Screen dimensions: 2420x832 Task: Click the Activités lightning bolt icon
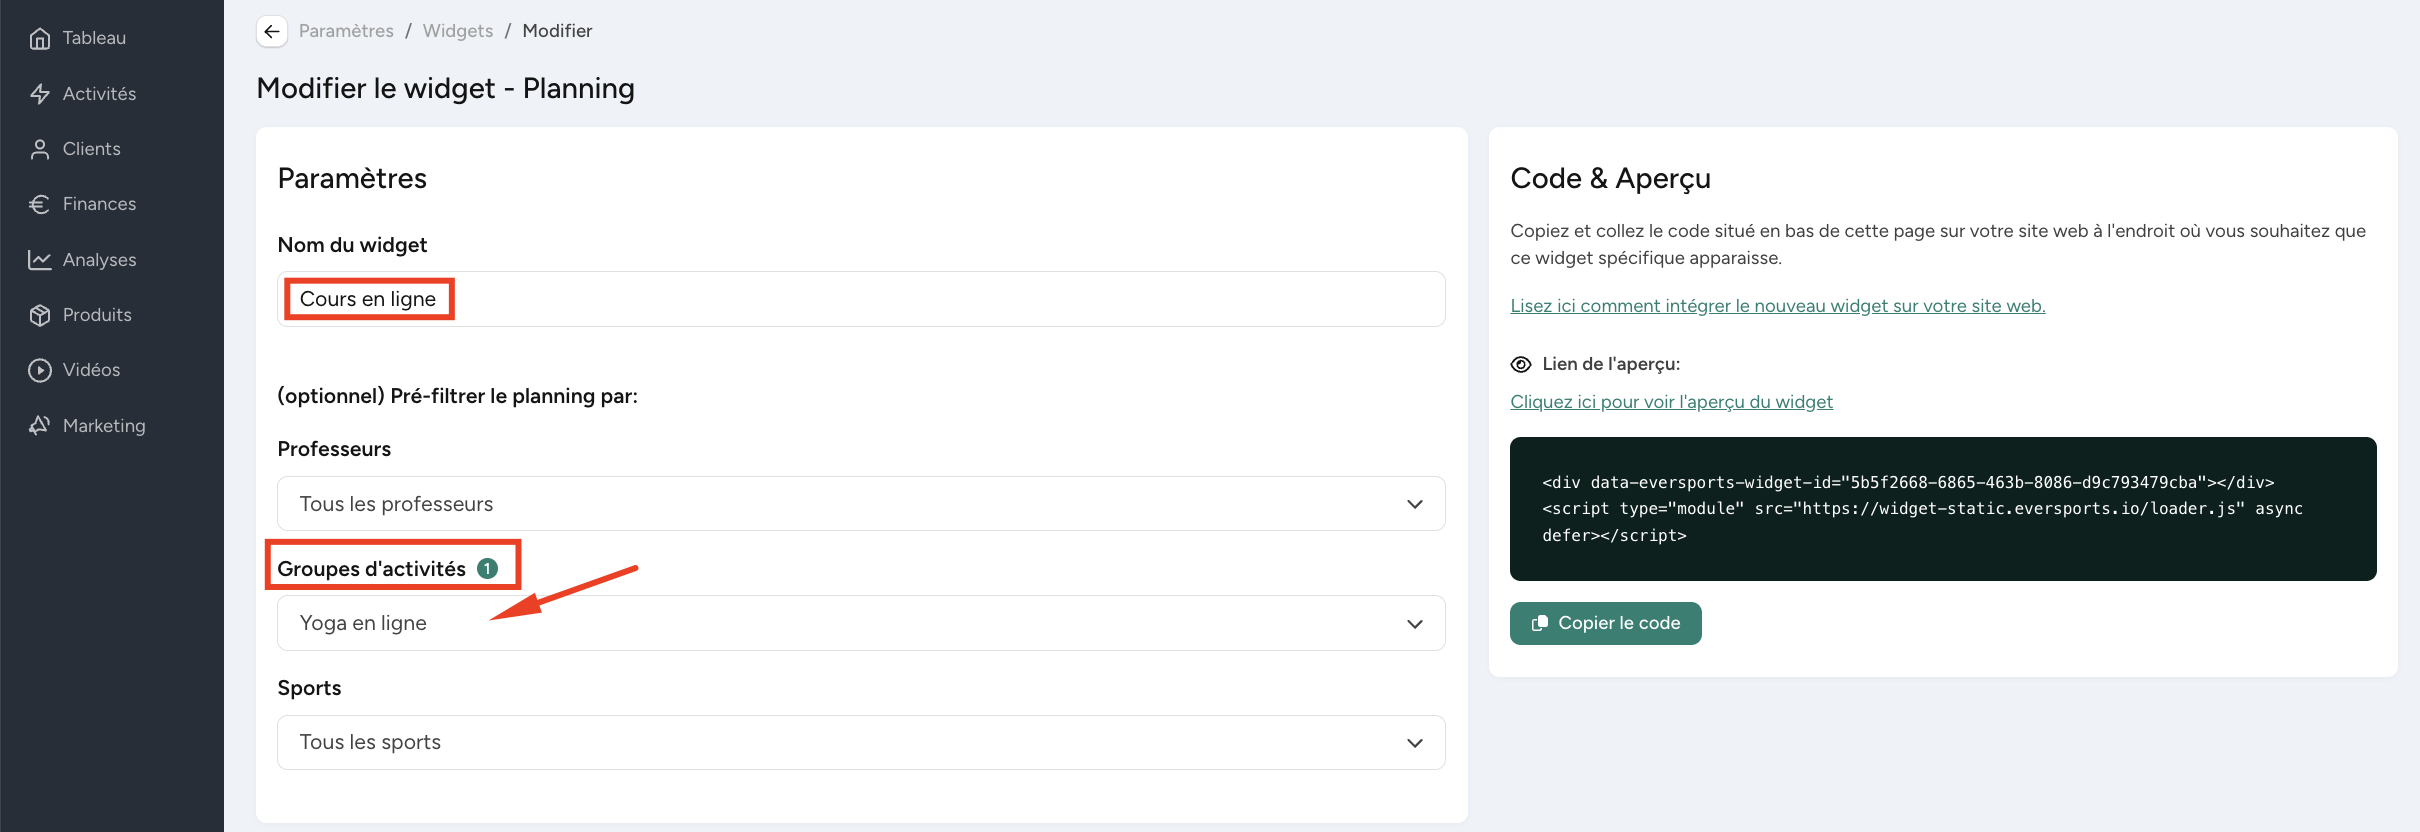(40, 94)
